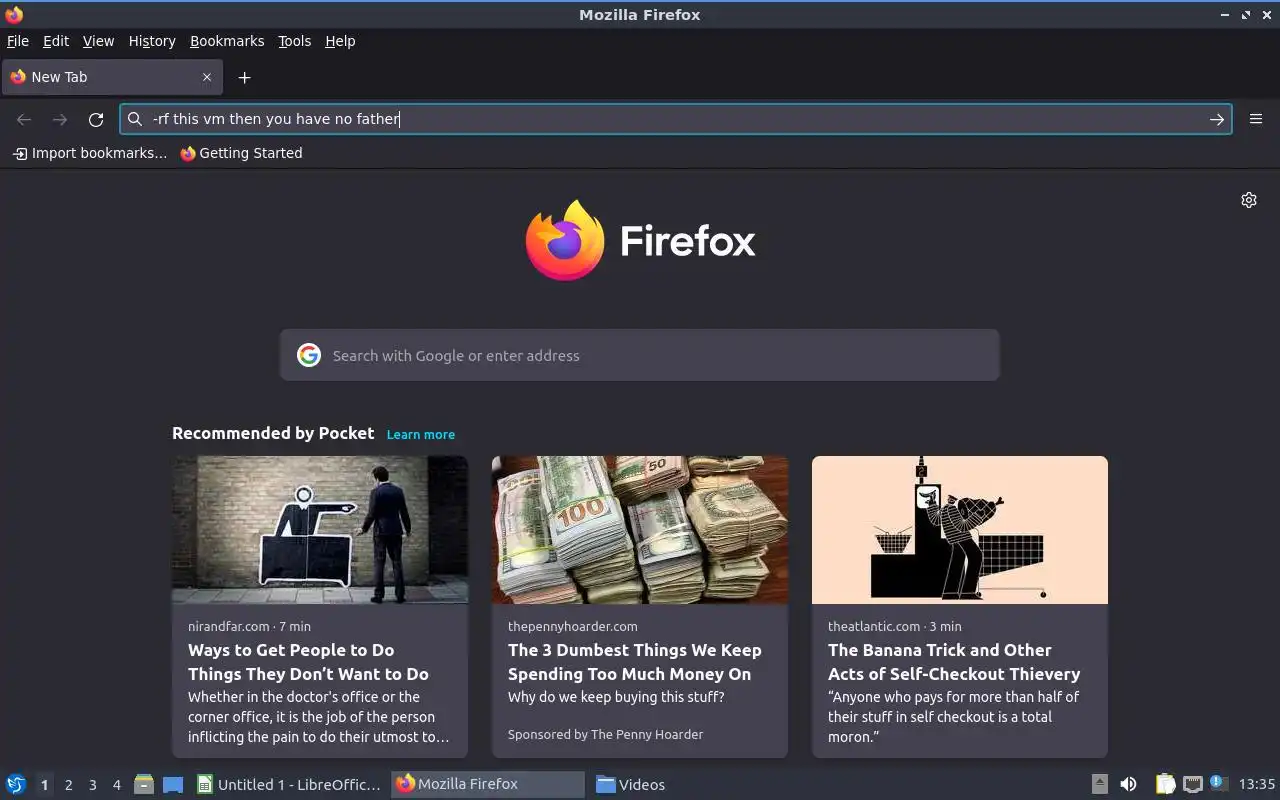
Task: Switch to Videos folder taskbar window
Action: click(x=631, y=784)
